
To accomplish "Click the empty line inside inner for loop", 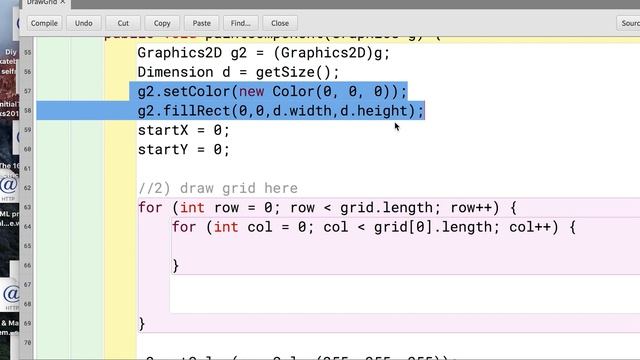I will (405, 246).
